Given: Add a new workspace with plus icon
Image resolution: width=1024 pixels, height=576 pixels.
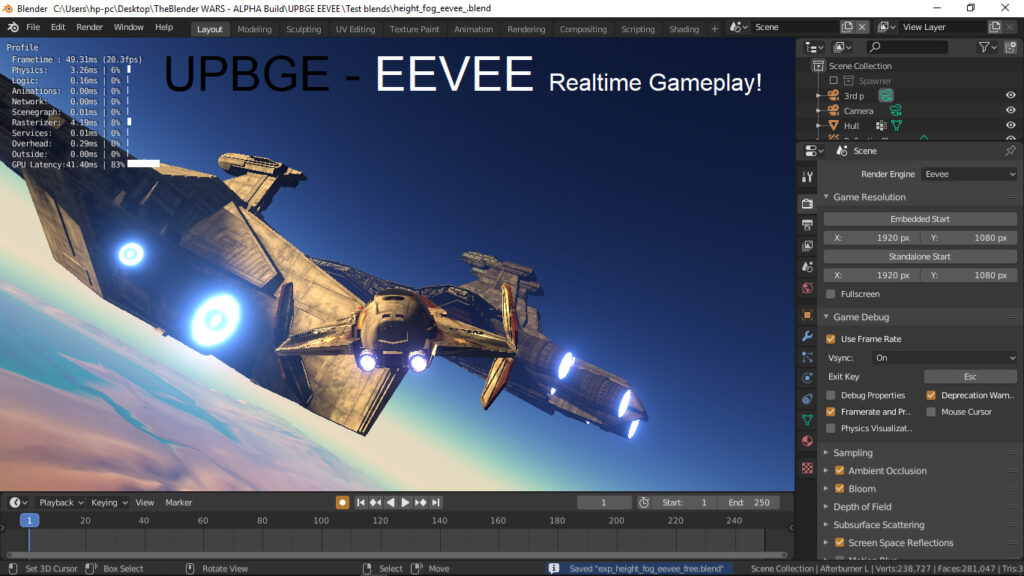Looking at the screenshot, I should click(x=714, y=29).
